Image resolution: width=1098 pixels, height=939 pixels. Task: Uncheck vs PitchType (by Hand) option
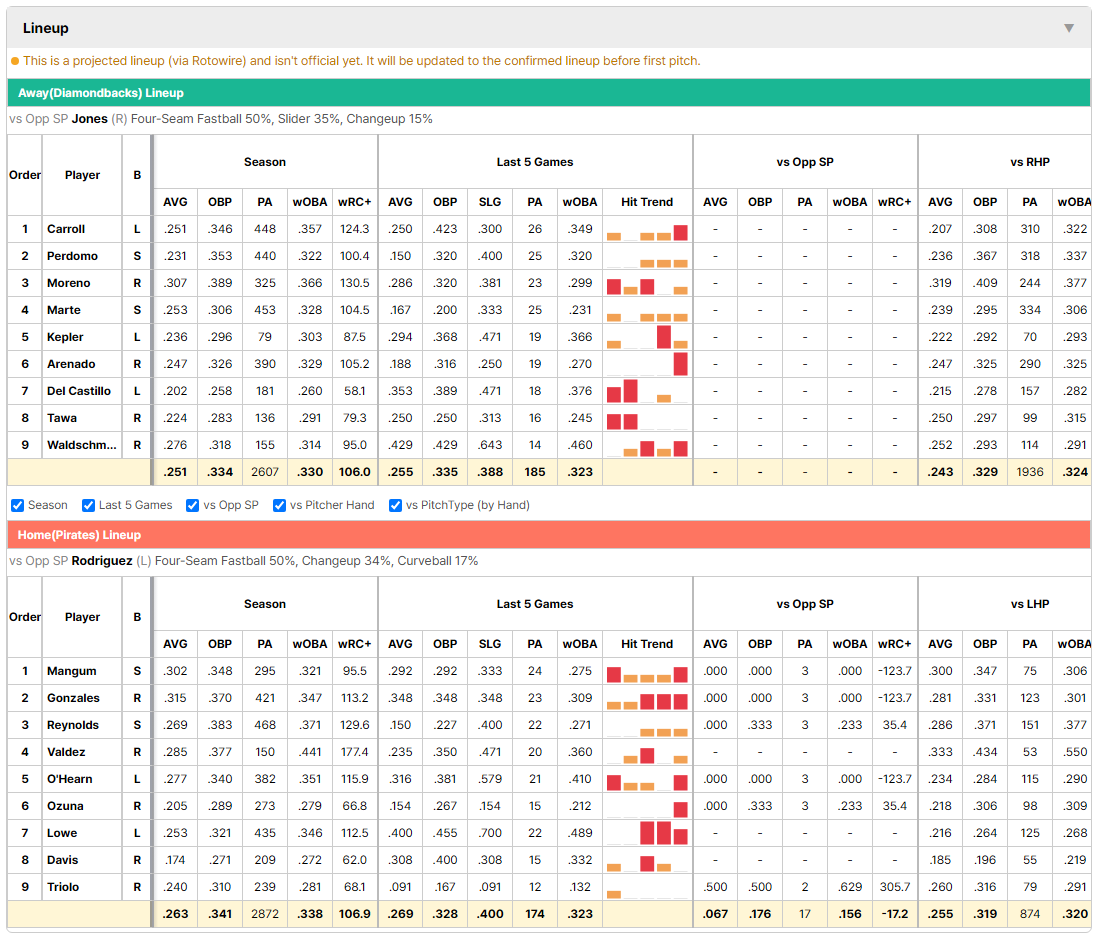pyautogui.click(x=396, y=506)
